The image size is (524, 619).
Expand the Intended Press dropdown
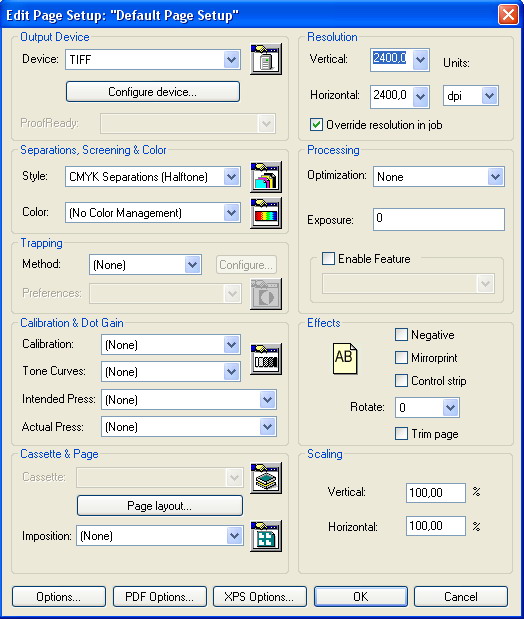click(267, 400)
